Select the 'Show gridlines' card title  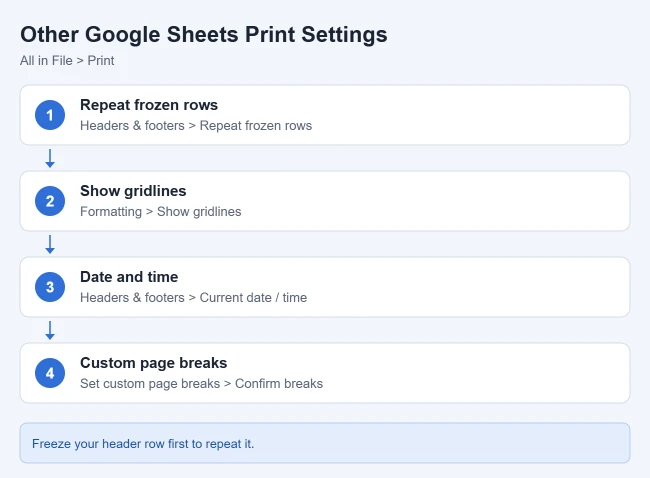pos(133,191)
